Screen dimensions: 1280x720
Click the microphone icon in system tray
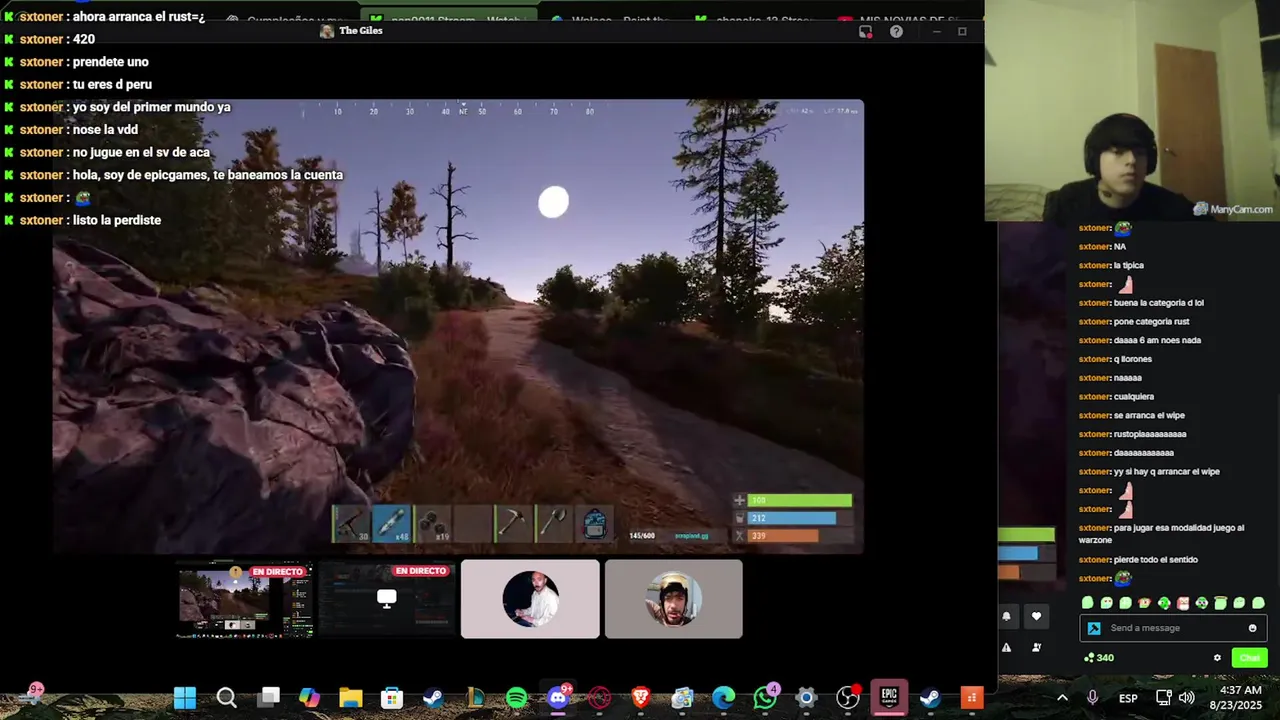click(x=1093, y=698)
